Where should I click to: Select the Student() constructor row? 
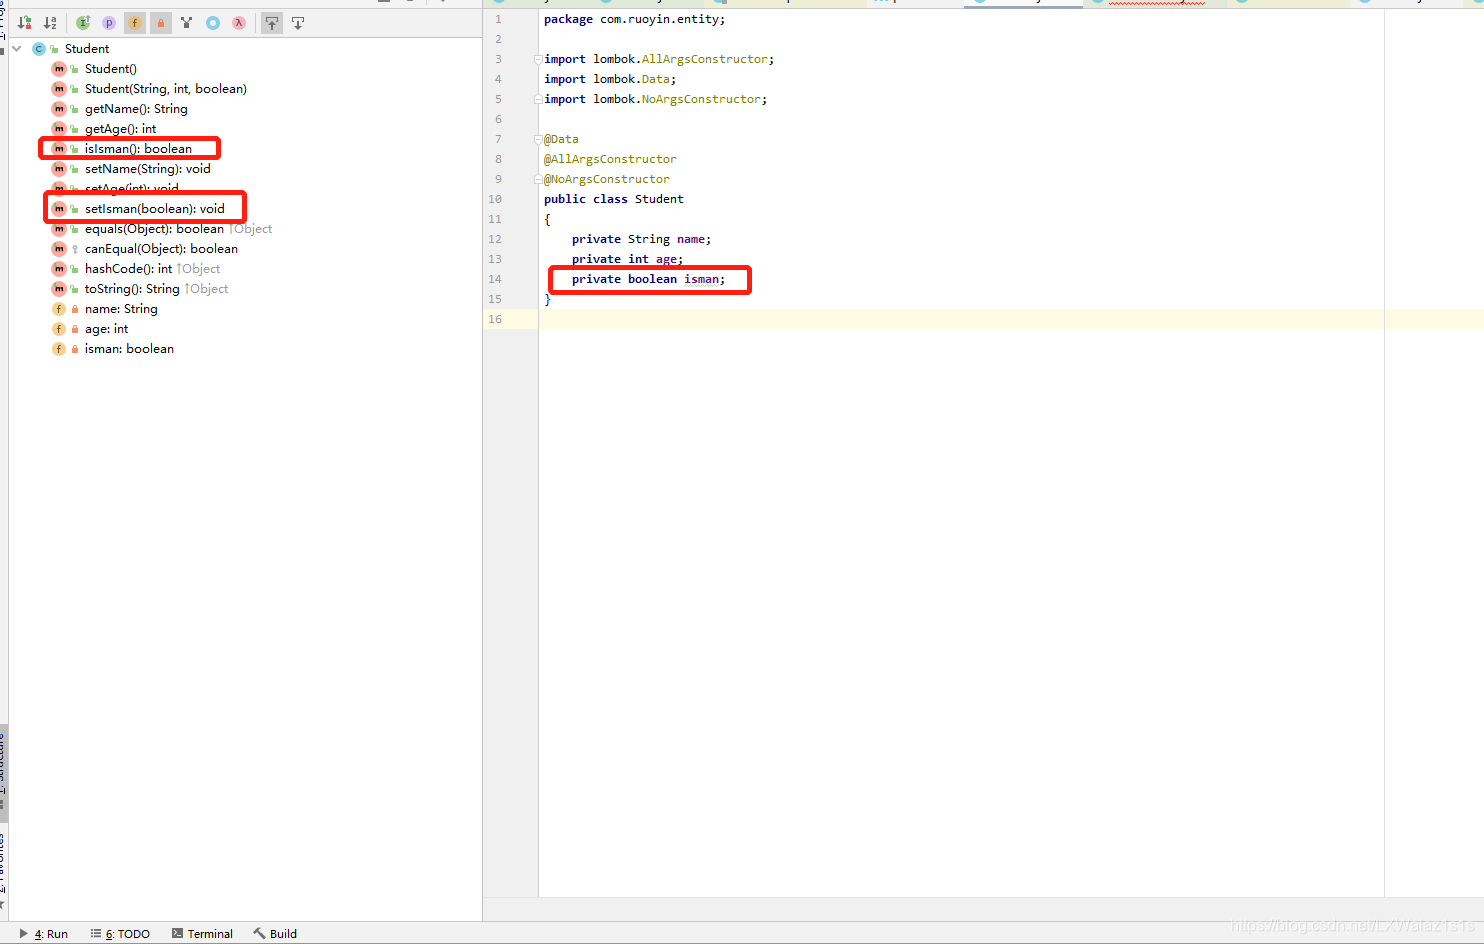[111, 69]
